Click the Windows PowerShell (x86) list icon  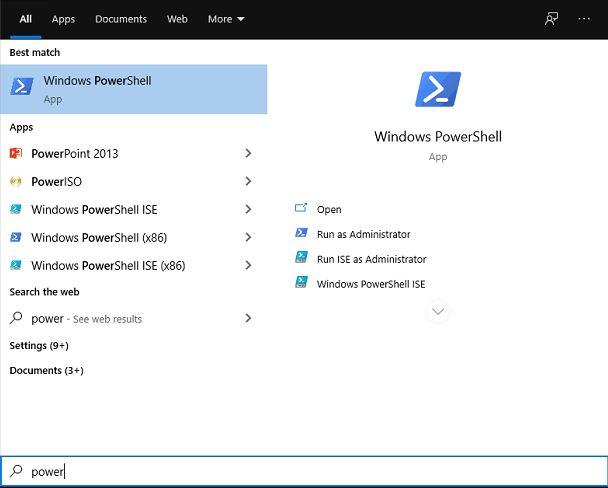tap(16, 237)
